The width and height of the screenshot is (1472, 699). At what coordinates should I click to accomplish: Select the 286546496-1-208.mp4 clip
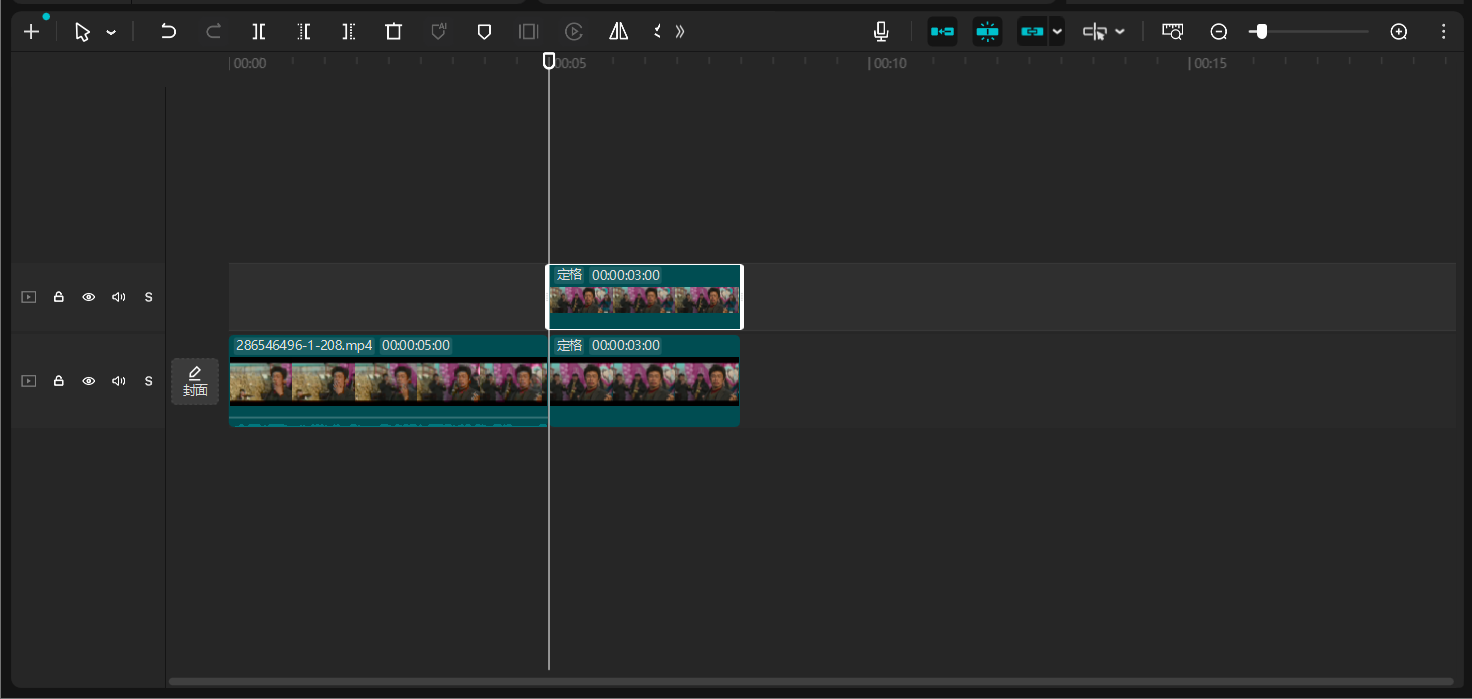click(389, 381)
